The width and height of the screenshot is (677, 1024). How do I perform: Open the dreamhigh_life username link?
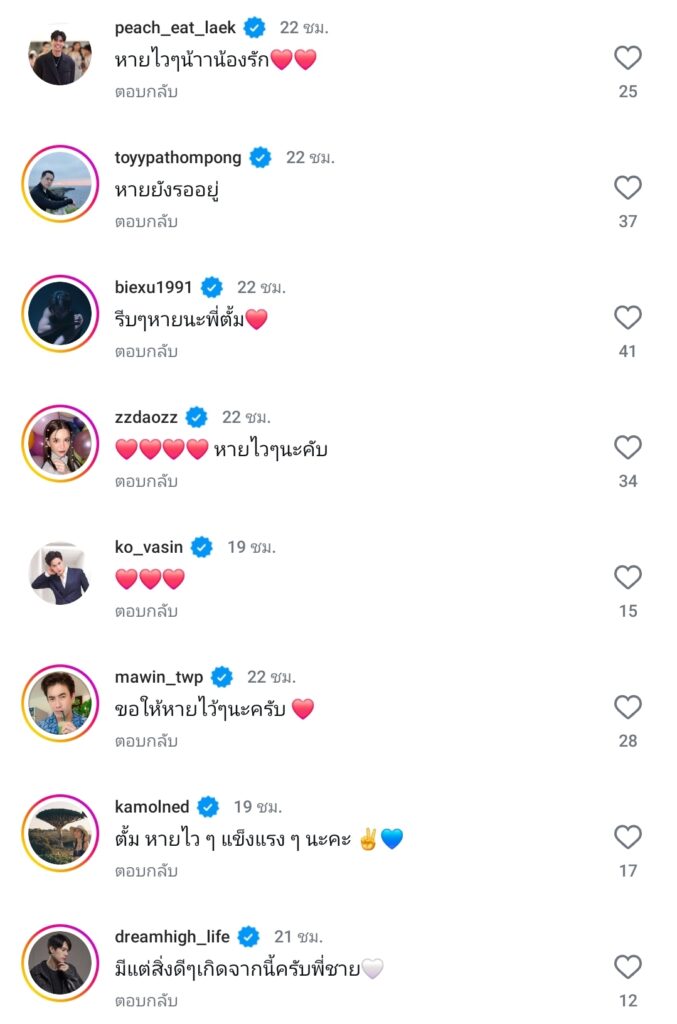click(x=172, y=937)
